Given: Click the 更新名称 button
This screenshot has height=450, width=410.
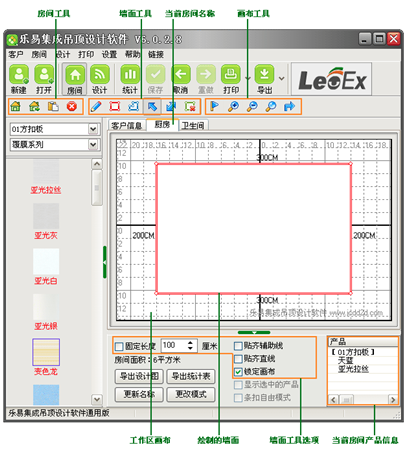Looking at the screenshot, I should point(139,395).
